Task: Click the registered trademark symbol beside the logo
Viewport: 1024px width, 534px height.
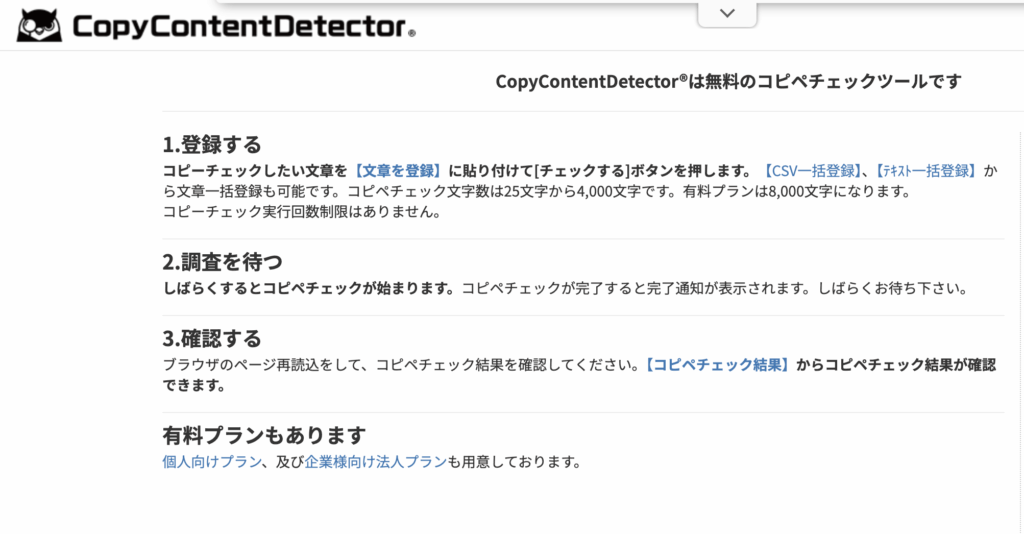Action: (411, 34)
